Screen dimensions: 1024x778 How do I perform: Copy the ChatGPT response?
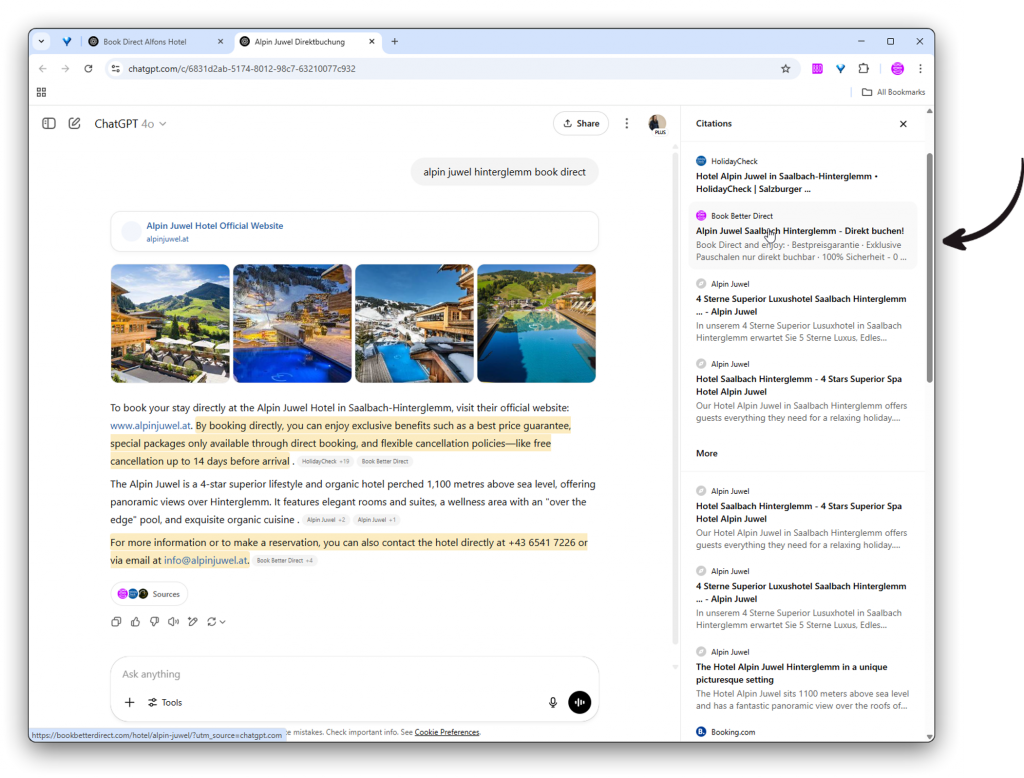(x=117, y=621)
